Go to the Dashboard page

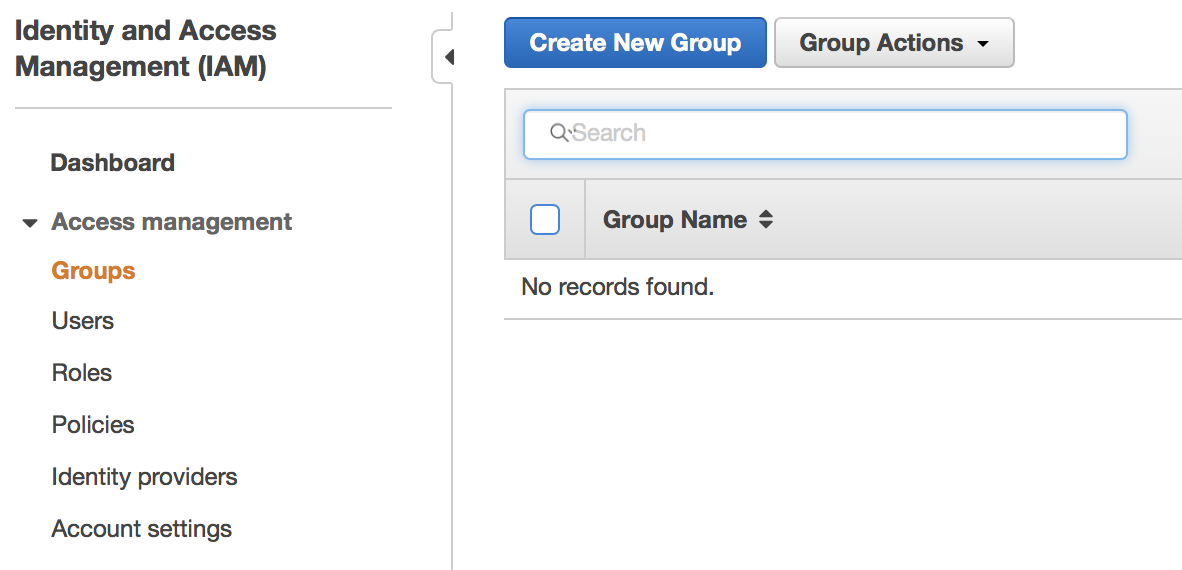[113, 163]
